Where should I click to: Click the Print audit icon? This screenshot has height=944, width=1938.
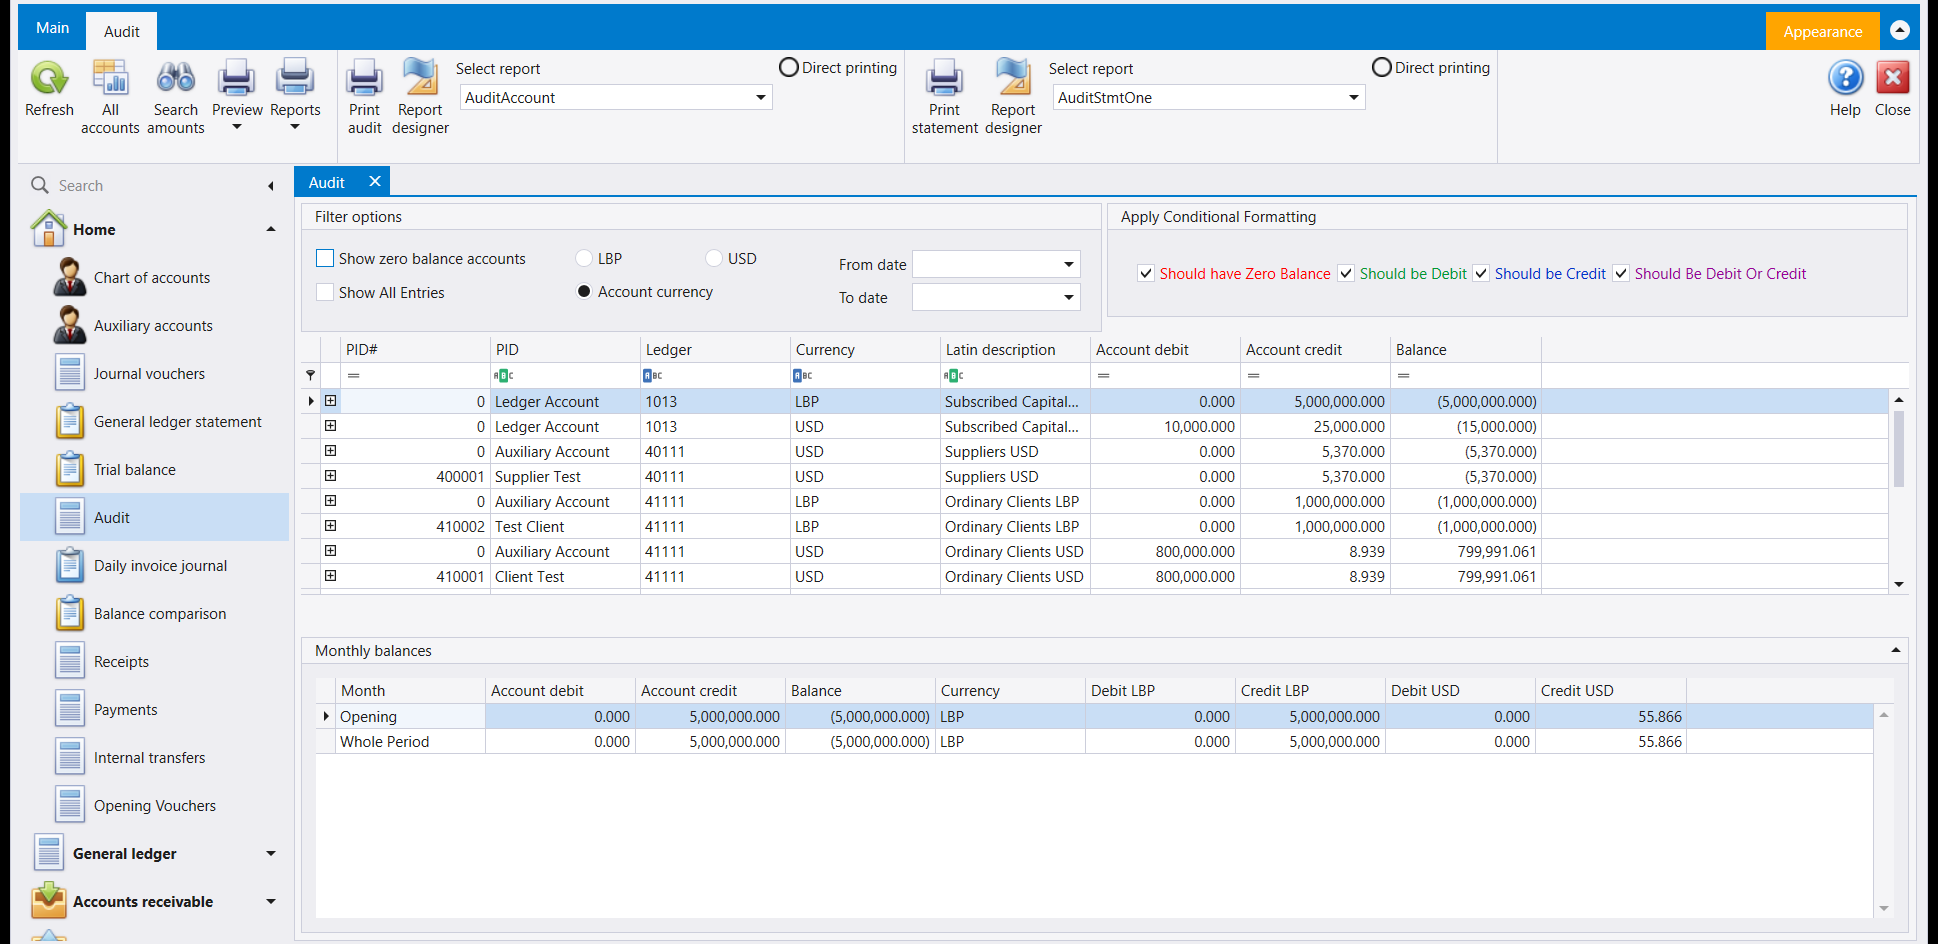[x=364, y=79]
